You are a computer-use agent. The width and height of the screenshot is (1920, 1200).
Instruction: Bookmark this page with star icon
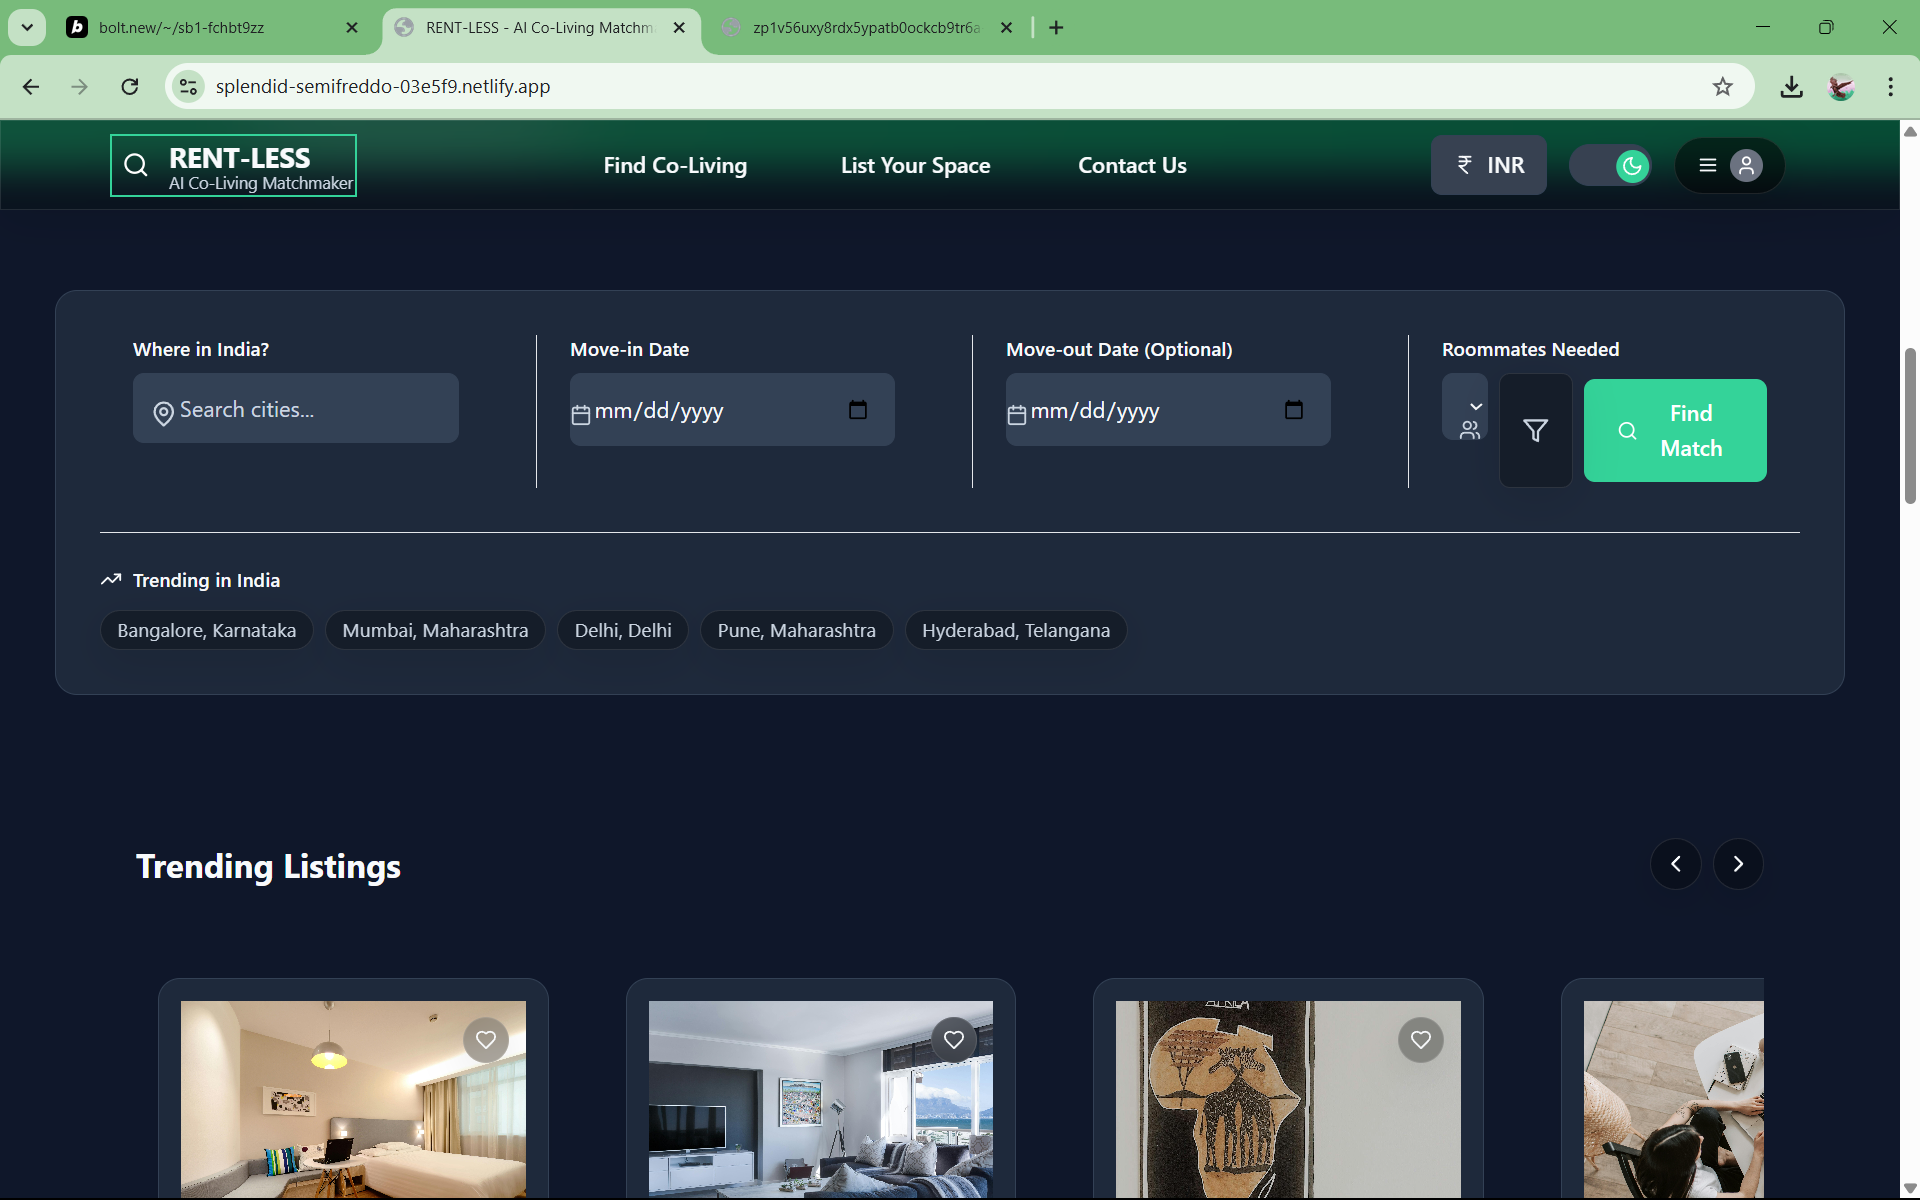(1722, 87)
